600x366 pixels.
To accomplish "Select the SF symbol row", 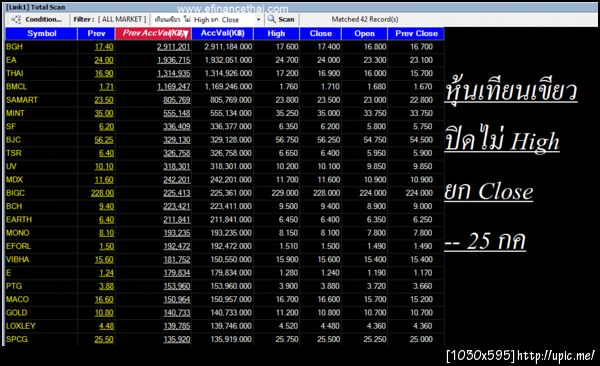I will point(225,126).
